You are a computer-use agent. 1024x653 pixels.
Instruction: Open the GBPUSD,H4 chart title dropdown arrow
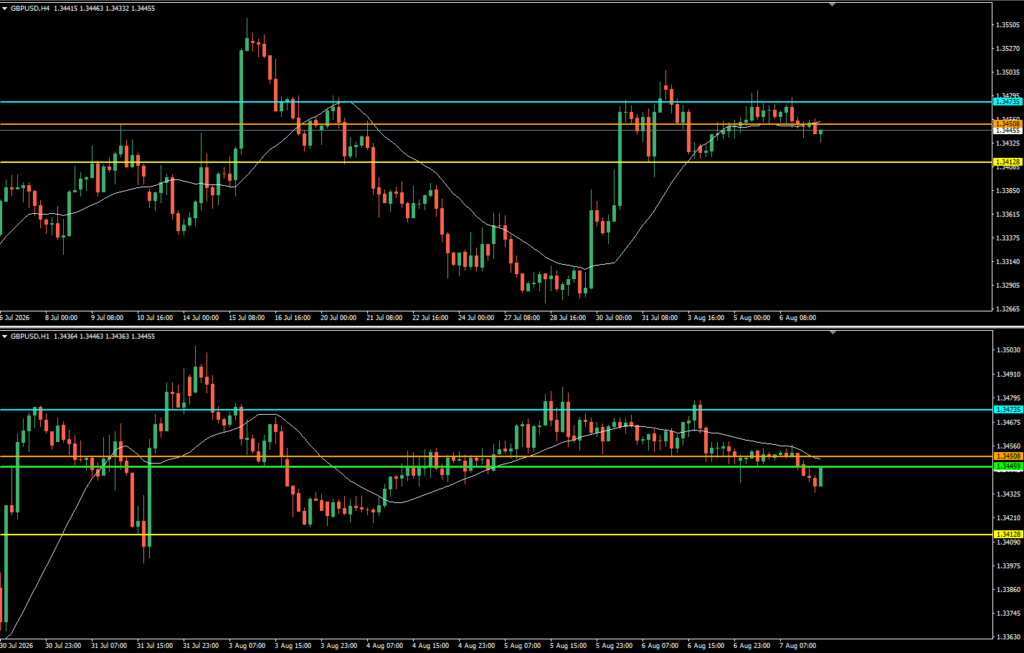point(5,8)
